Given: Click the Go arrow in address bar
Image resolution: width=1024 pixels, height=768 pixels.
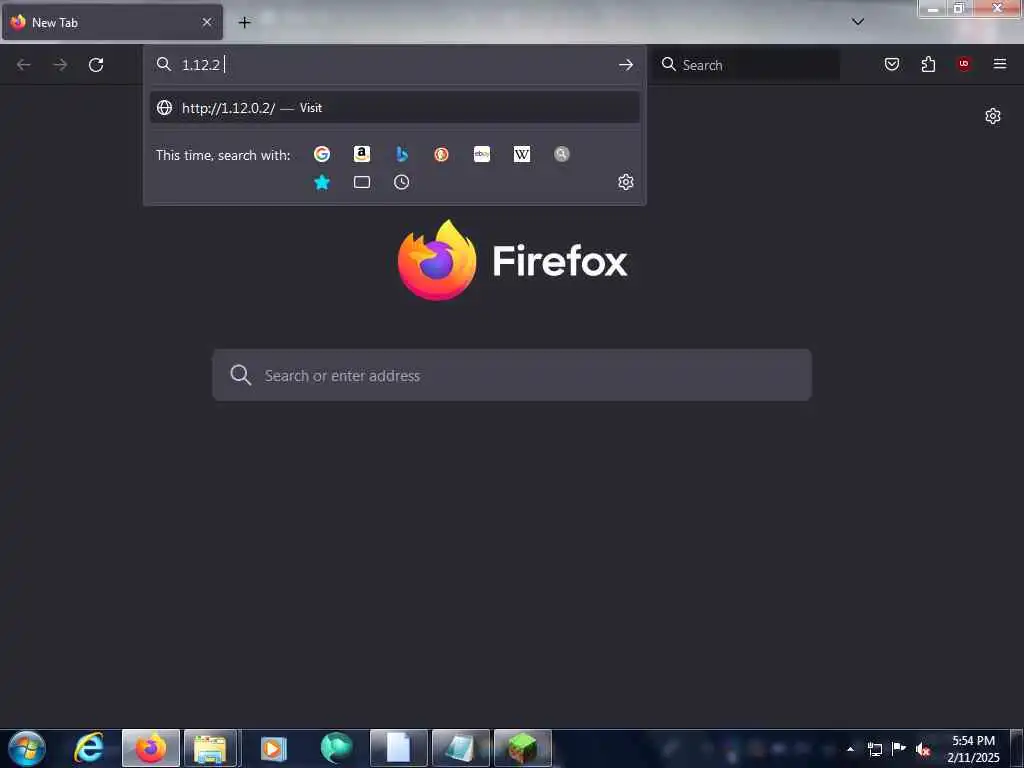Looking at the screenshot, I should point(626,65).
